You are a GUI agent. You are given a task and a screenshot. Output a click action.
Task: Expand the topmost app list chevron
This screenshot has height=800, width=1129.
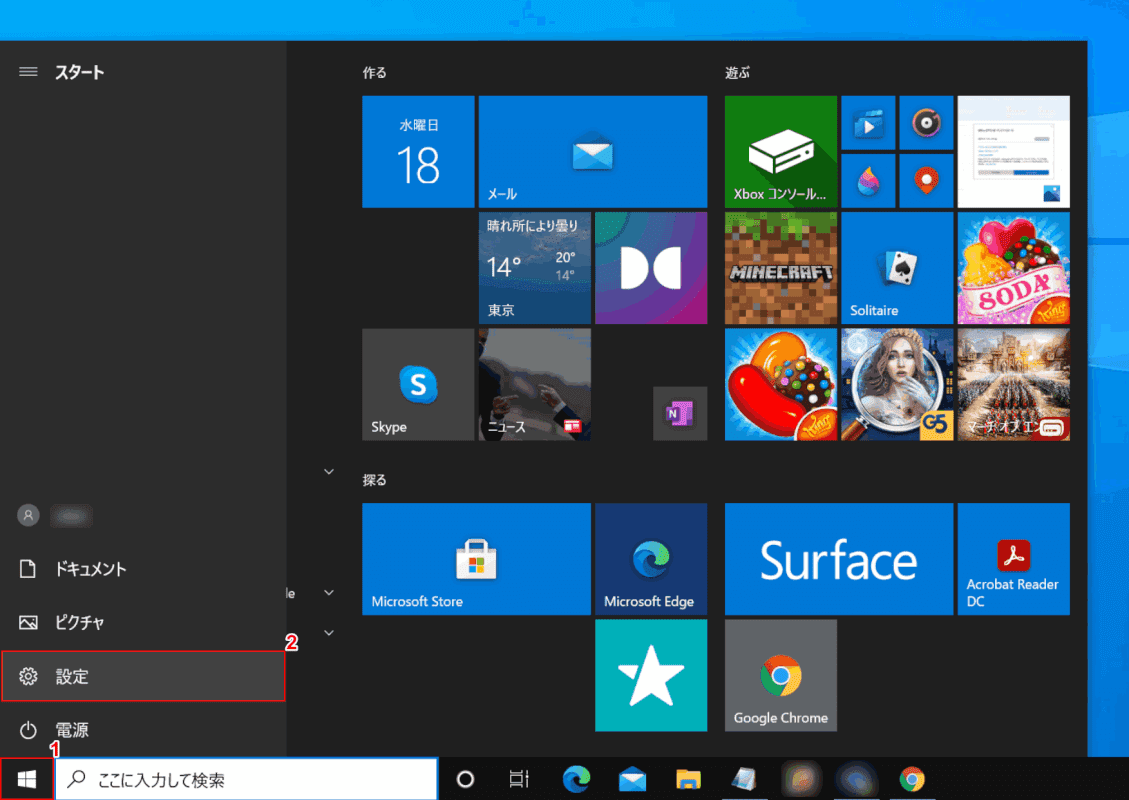(329, 472)
